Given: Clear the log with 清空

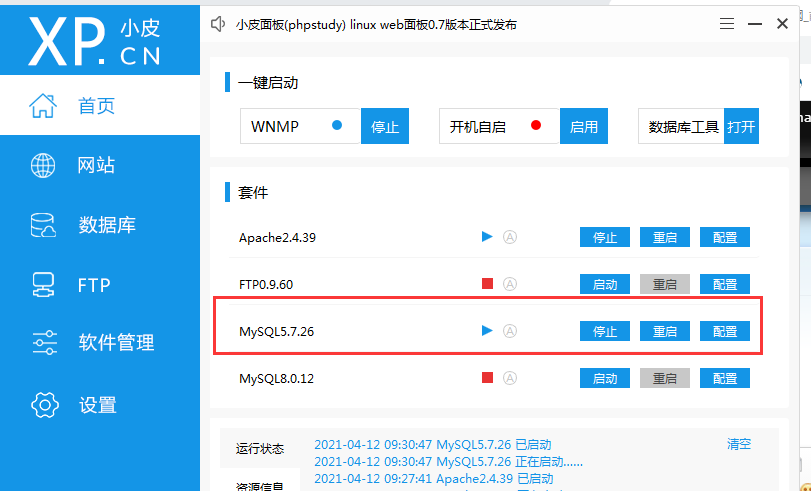Looking at the screenshot, I should tap(739, 444).
